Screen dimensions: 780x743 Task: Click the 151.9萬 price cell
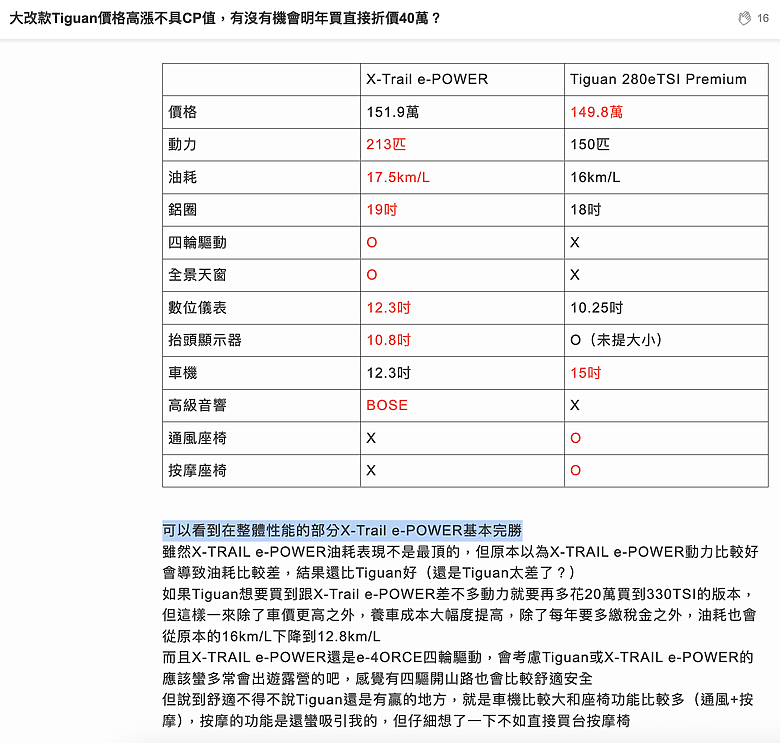click(392, 112)
